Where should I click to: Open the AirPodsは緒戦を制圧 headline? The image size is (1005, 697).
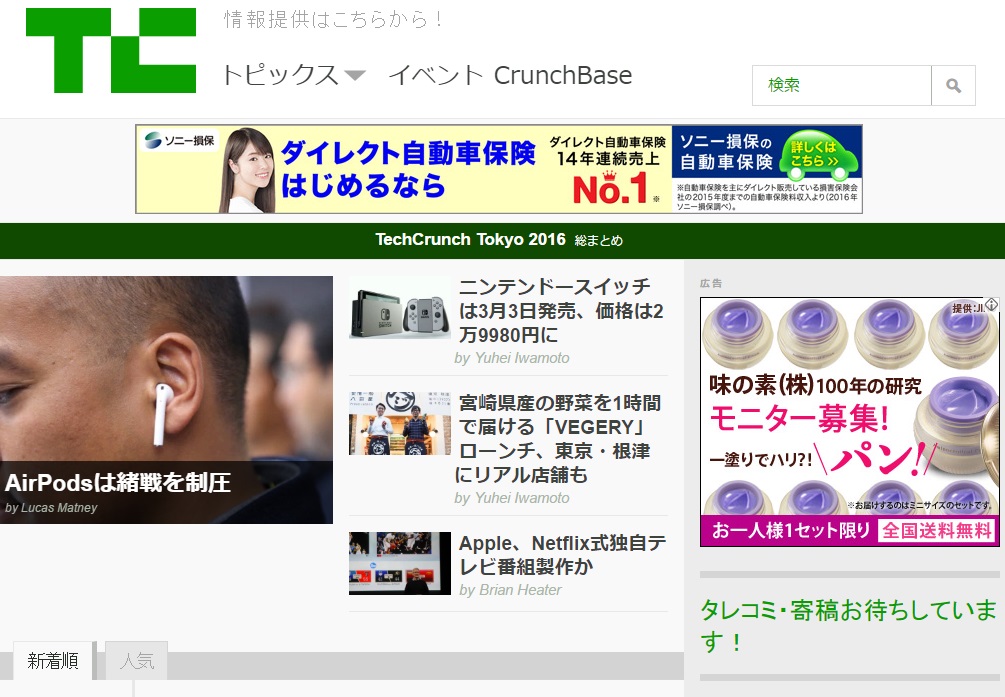pyautogui.click(x=118, y=482)
